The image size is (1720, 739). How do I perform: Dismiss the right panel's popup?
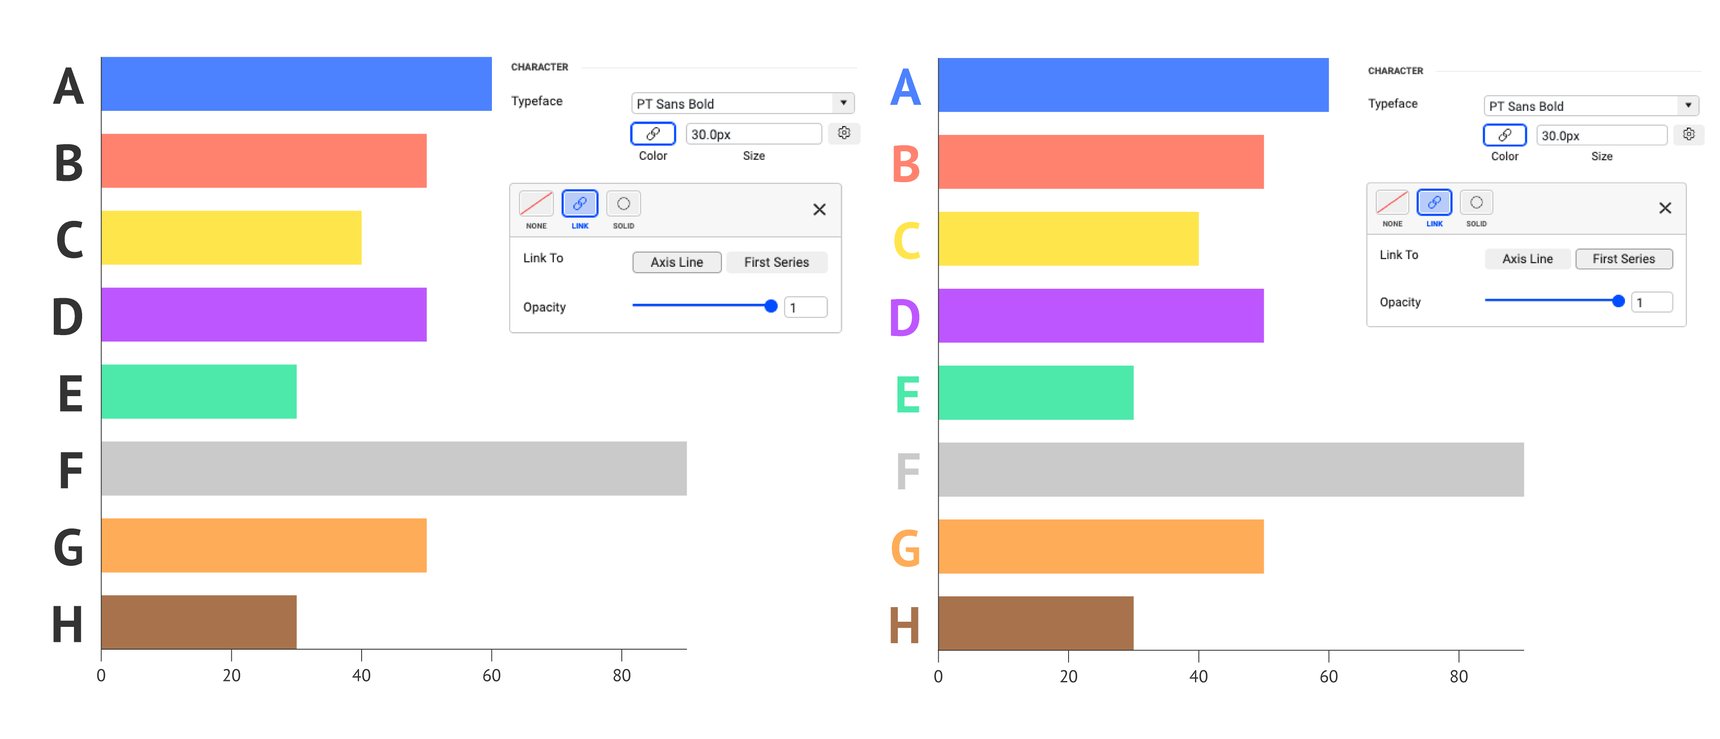point(1665,208)
